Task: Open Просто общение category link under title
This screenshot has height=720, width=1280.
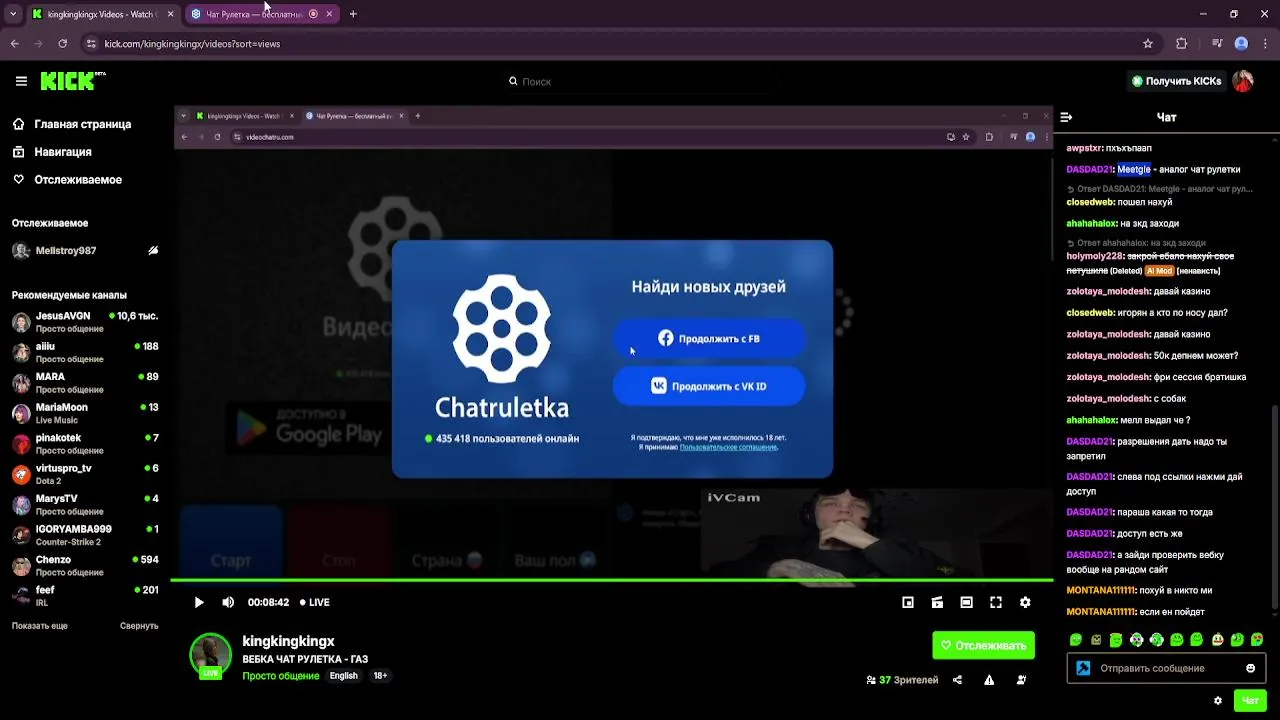Action: (280, 676)
